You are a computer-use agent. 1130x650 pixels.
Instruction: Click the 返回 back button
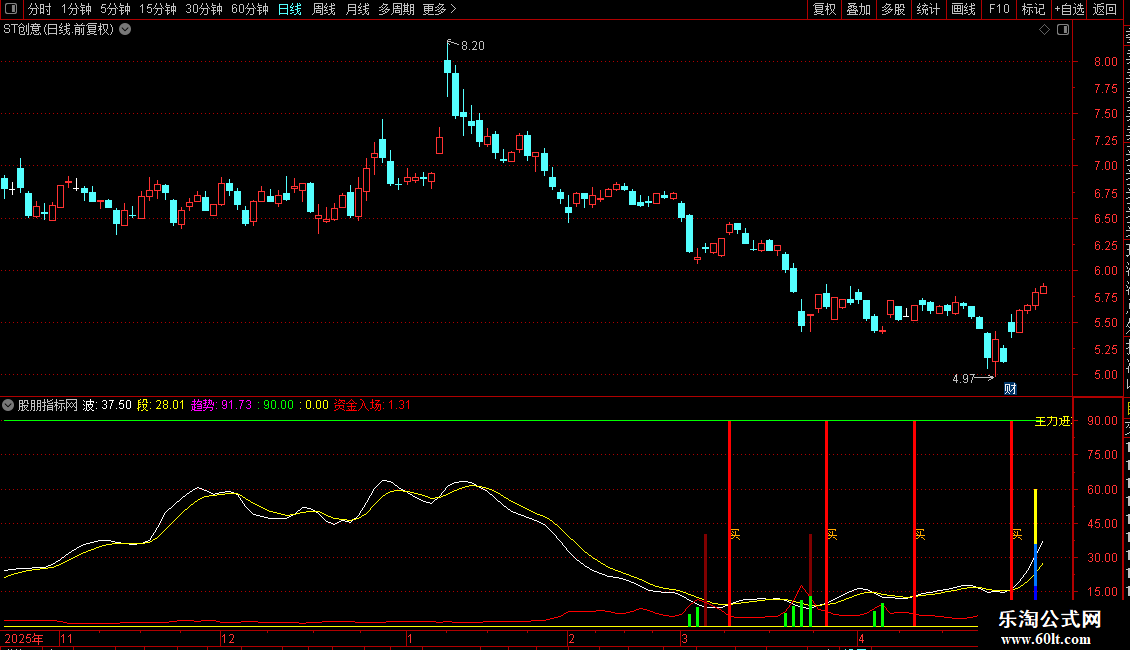(x=1105, y=9)
